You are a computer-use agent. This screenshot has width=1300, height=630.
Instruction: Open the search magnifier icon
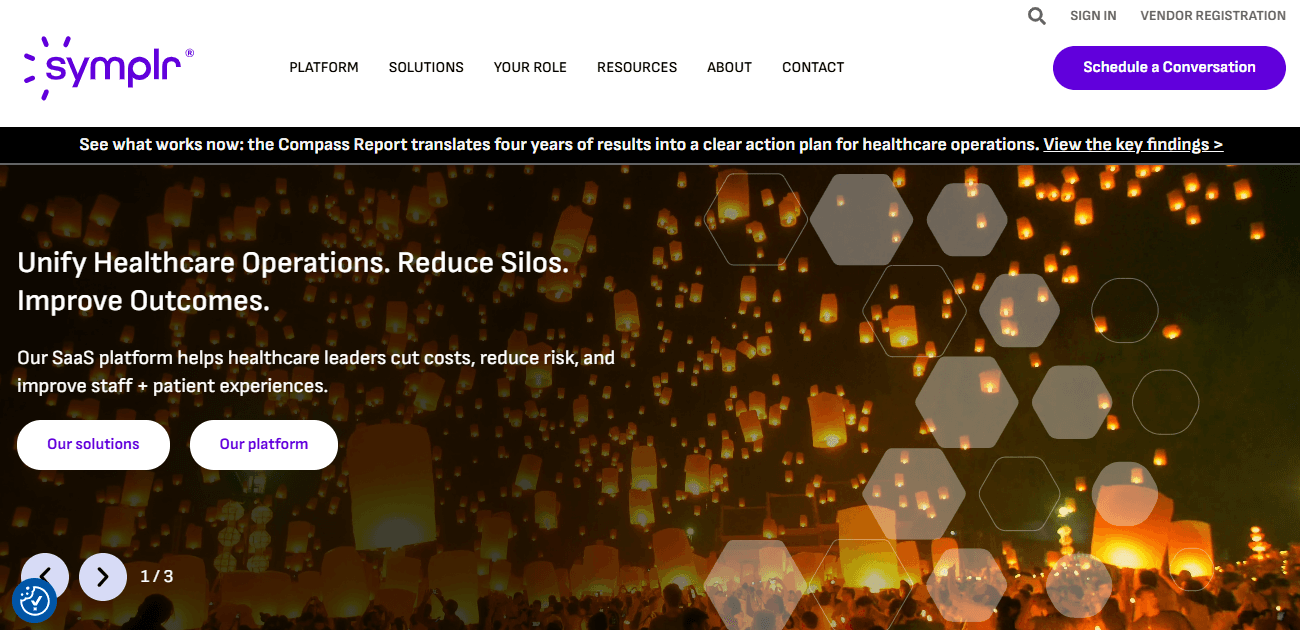point(1036,15)
